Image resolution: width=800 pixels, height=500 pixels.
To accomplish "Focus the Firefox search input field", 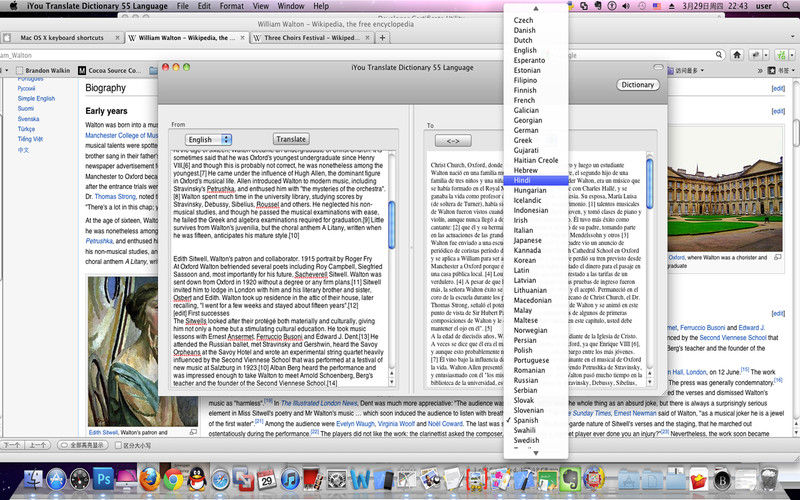I will [640, 55].
